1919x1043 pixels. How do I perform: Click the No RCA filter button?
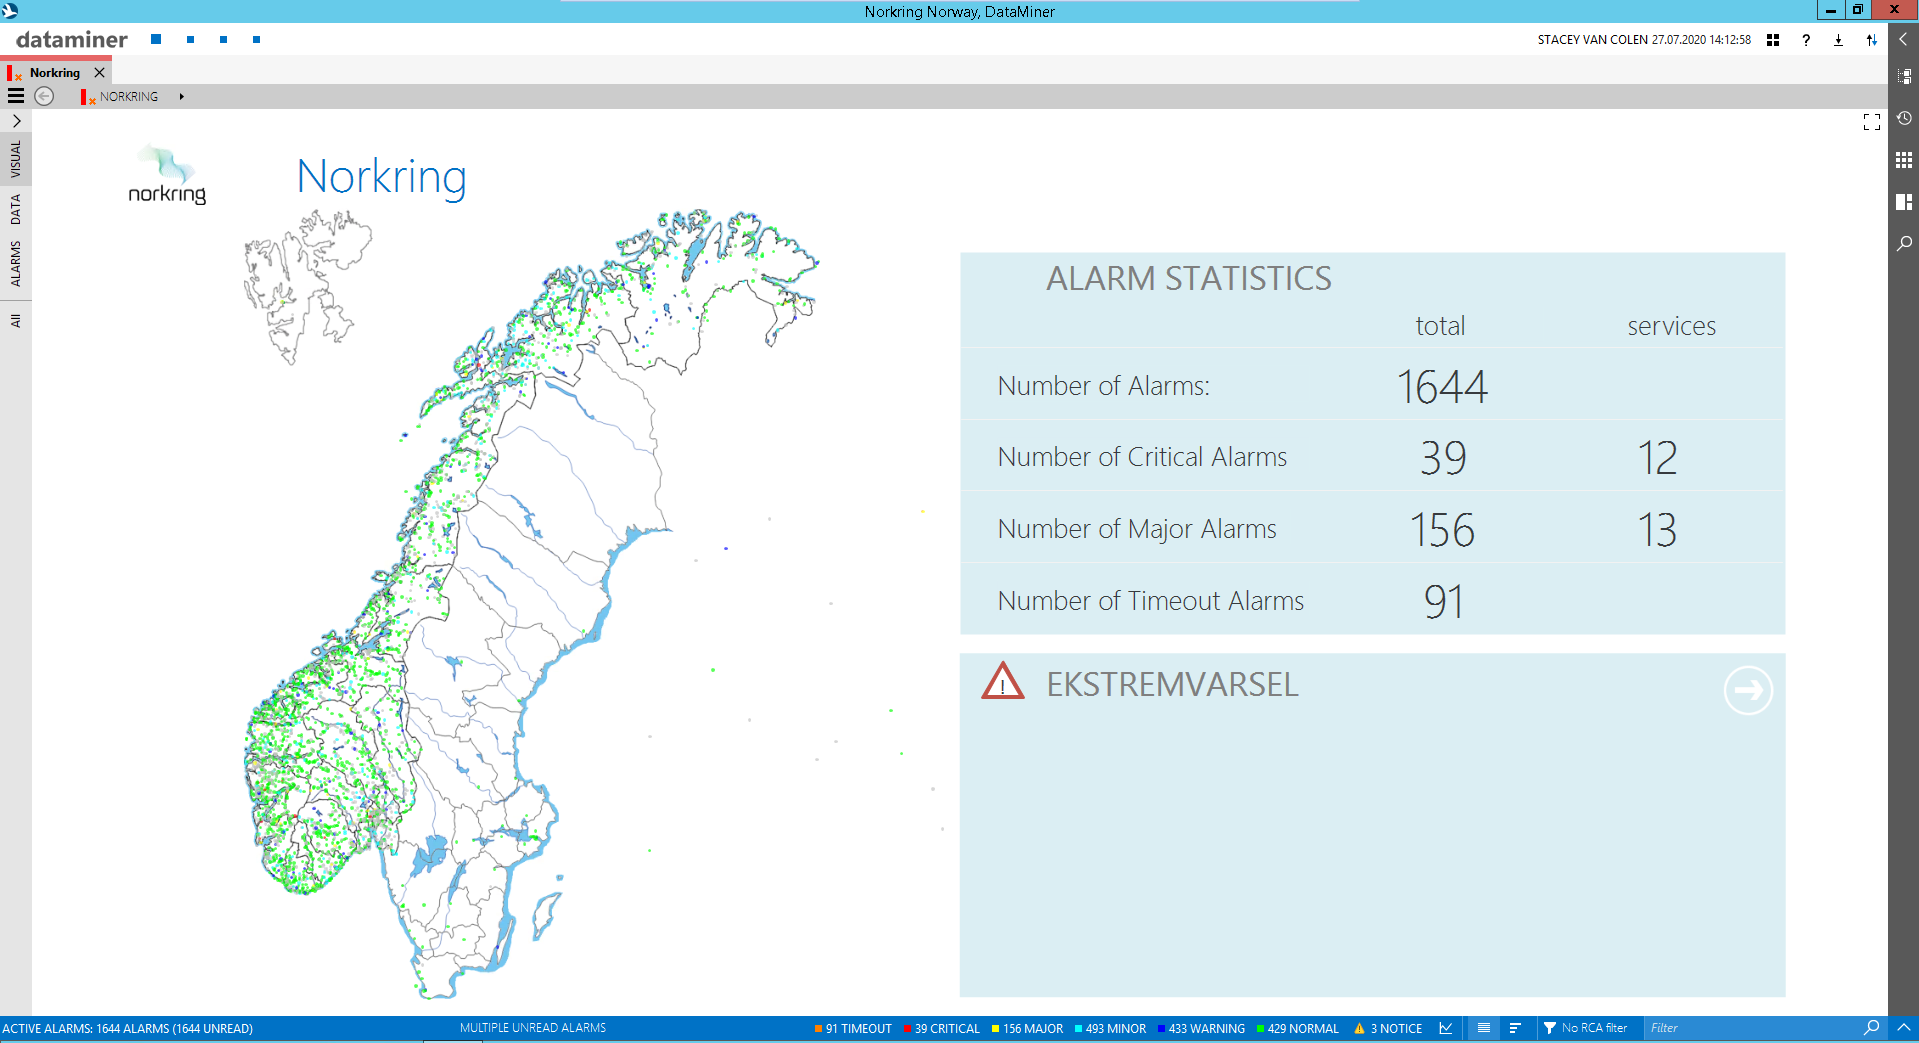(x=1585, y=1028)
